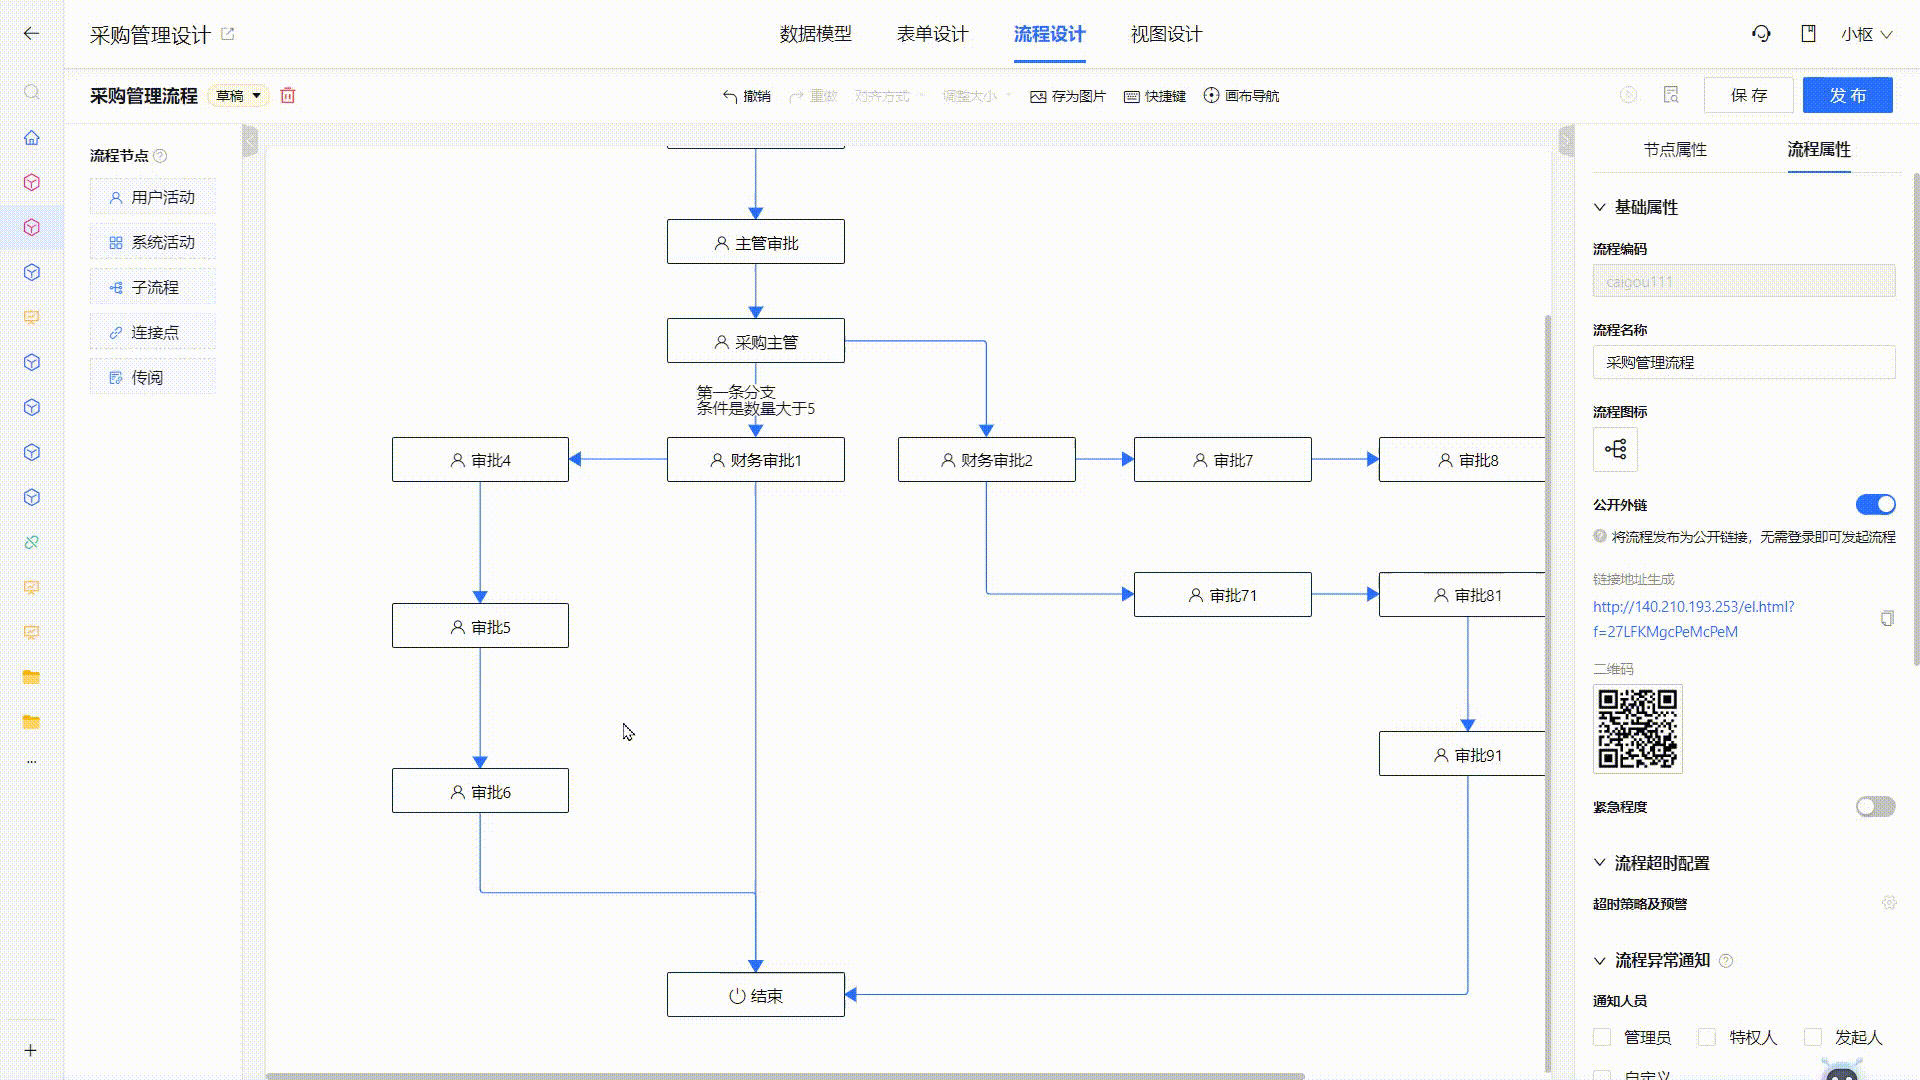Click 重做 redo toolbar item

tap(813, 96)
